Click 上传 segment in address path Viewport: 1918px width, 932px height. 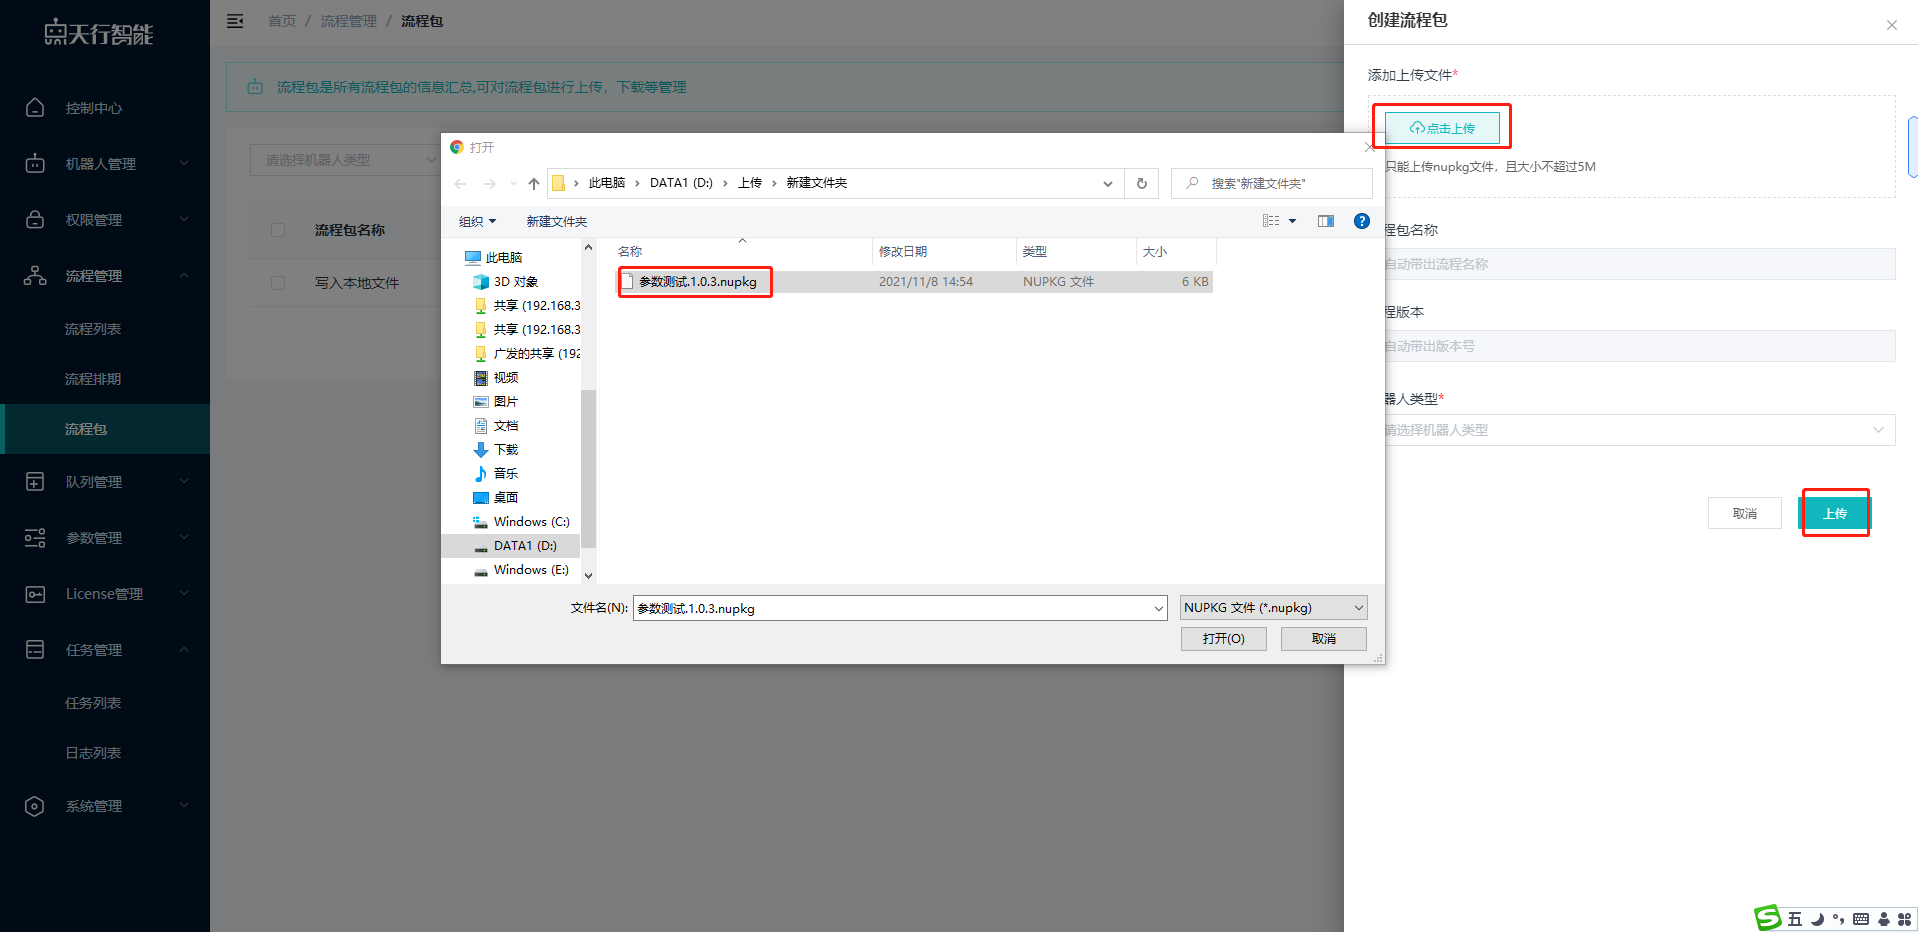click(750, 183)
